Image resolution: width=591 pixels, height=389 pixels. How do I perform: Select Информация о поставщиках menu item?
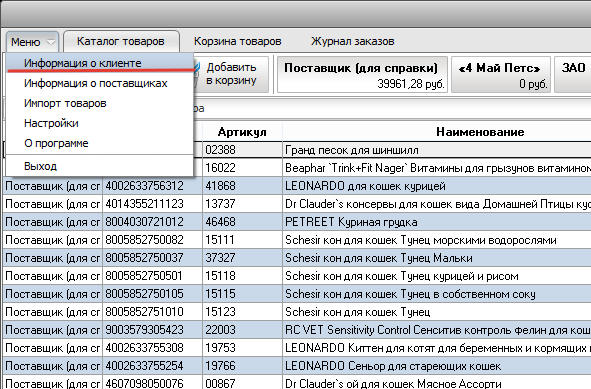pos(100,83)
